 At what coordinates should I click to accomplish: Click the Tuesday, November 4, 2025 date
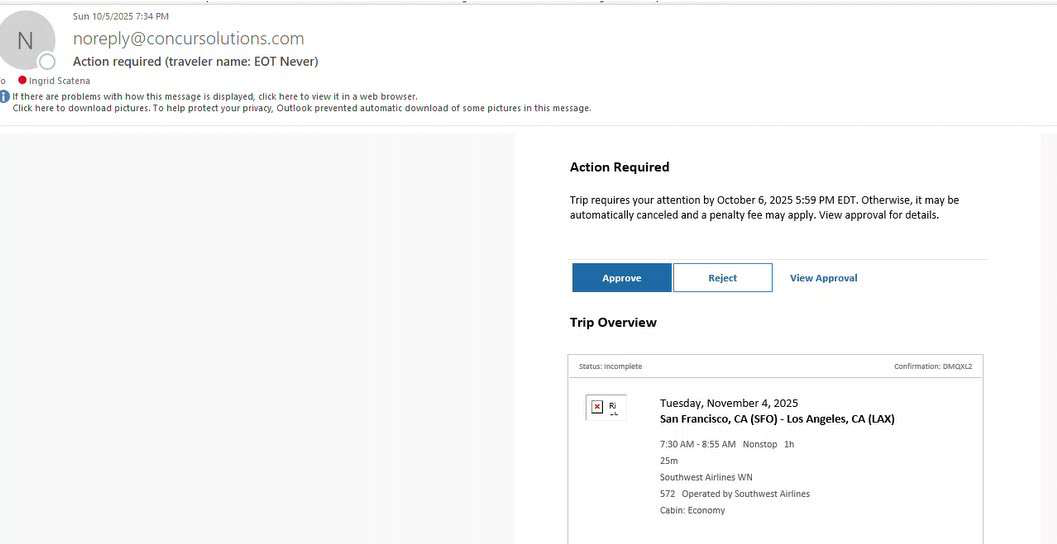(729, 403)
